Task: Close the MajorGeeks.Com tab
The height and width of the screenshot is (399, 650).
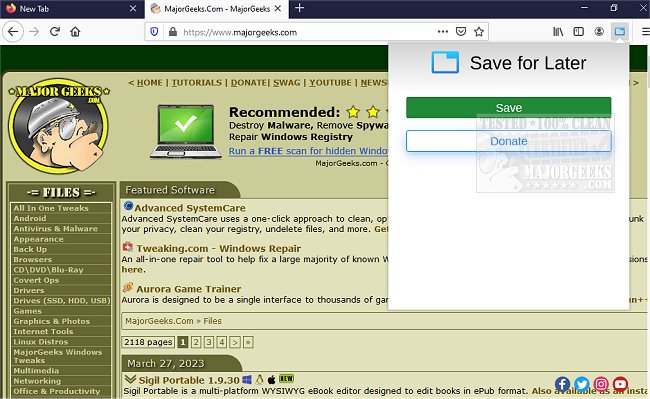Action: pyautogui.click(x=278, y=8)
